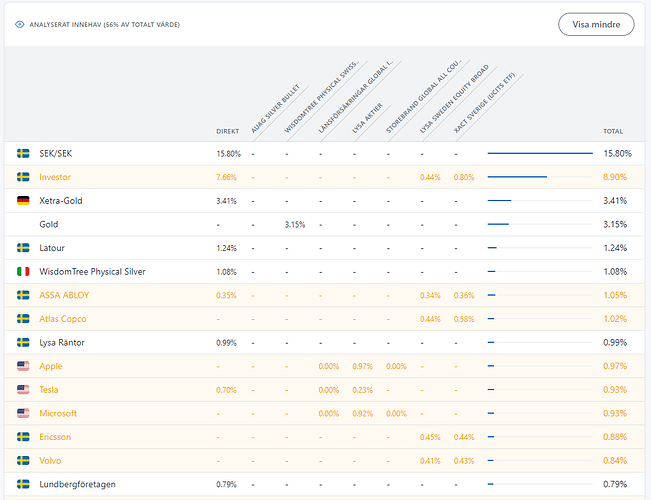Viewport: 651px width, 500px height.
Task: Click the eye icon beside Analyserat innehav
Action: tap(20, 25)
